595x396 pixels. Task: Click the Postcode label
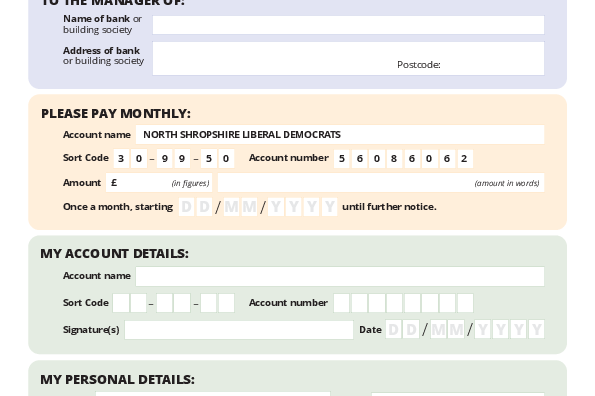click(419, 65)
